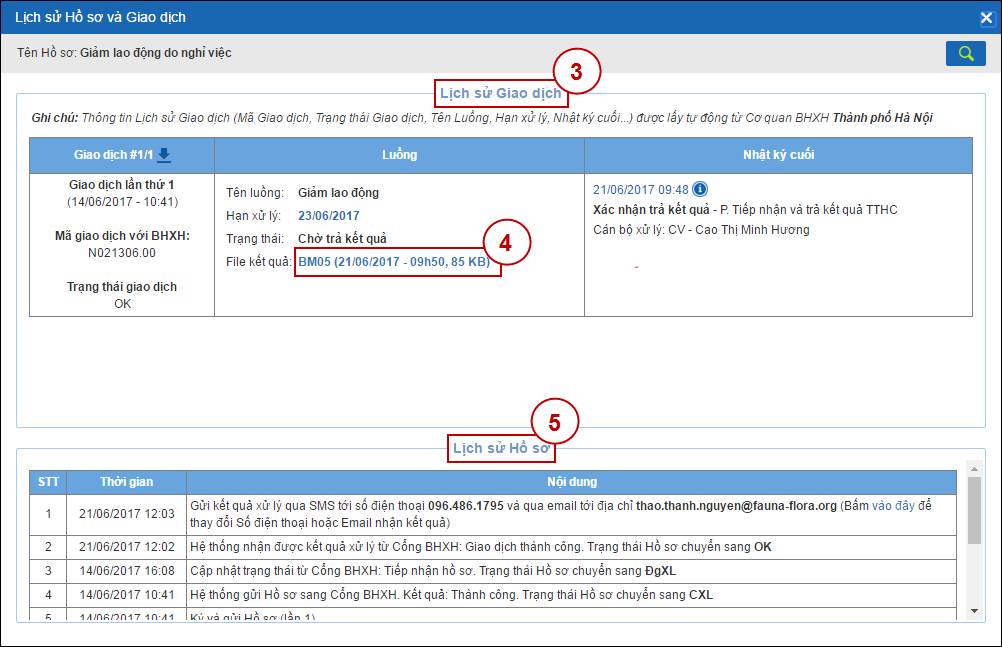The image size is (1002, 647).
Task: Click the Giao dịch #1/1 header
Action: [x=121, y=155]
